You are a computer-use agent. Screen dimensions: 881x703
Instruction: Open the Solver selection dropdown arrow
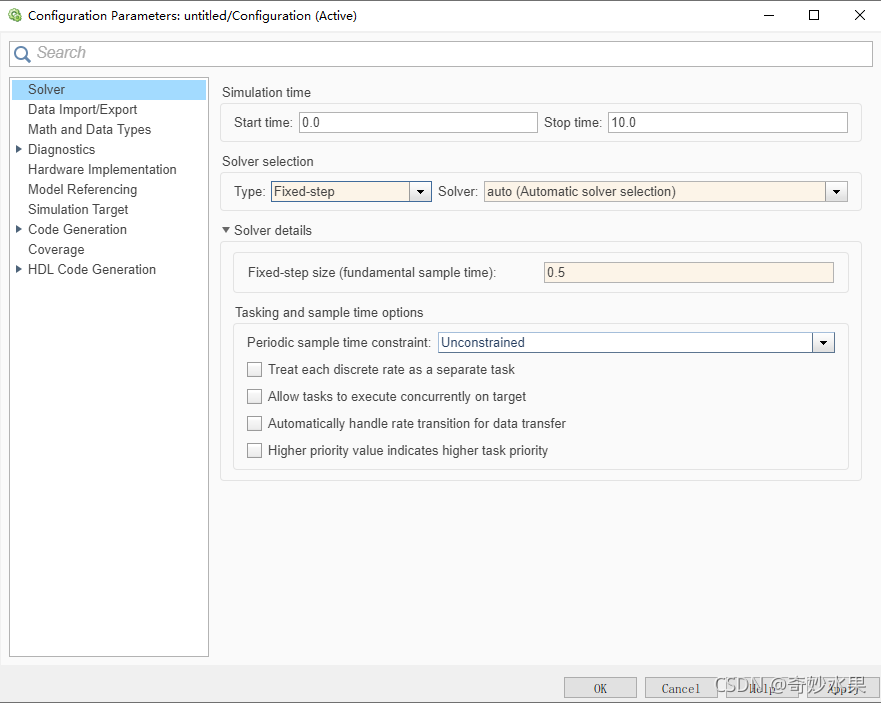click(x=837, y=192)
